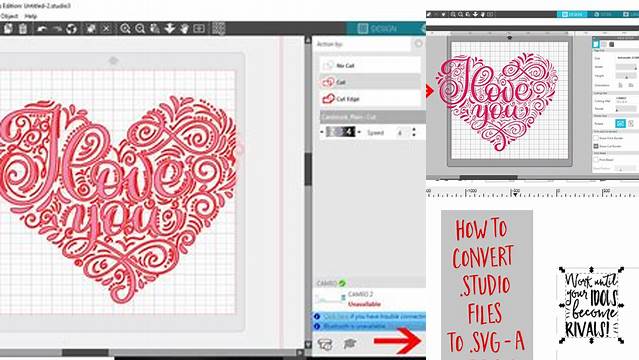Toggle the grid icon in the toolbar
Viewport: 639px width, 360px height.
[218, 29]
